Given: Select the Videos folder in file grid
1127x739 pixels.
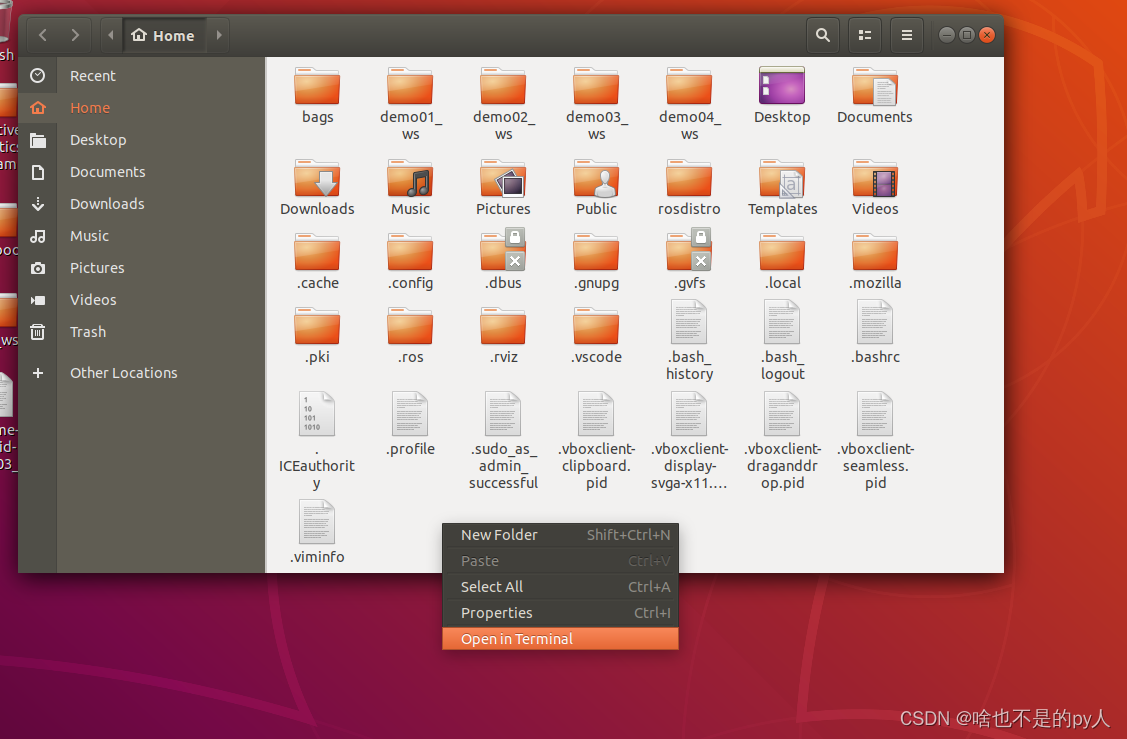Looking at the screenshot, I should click(x=875, y=188).
